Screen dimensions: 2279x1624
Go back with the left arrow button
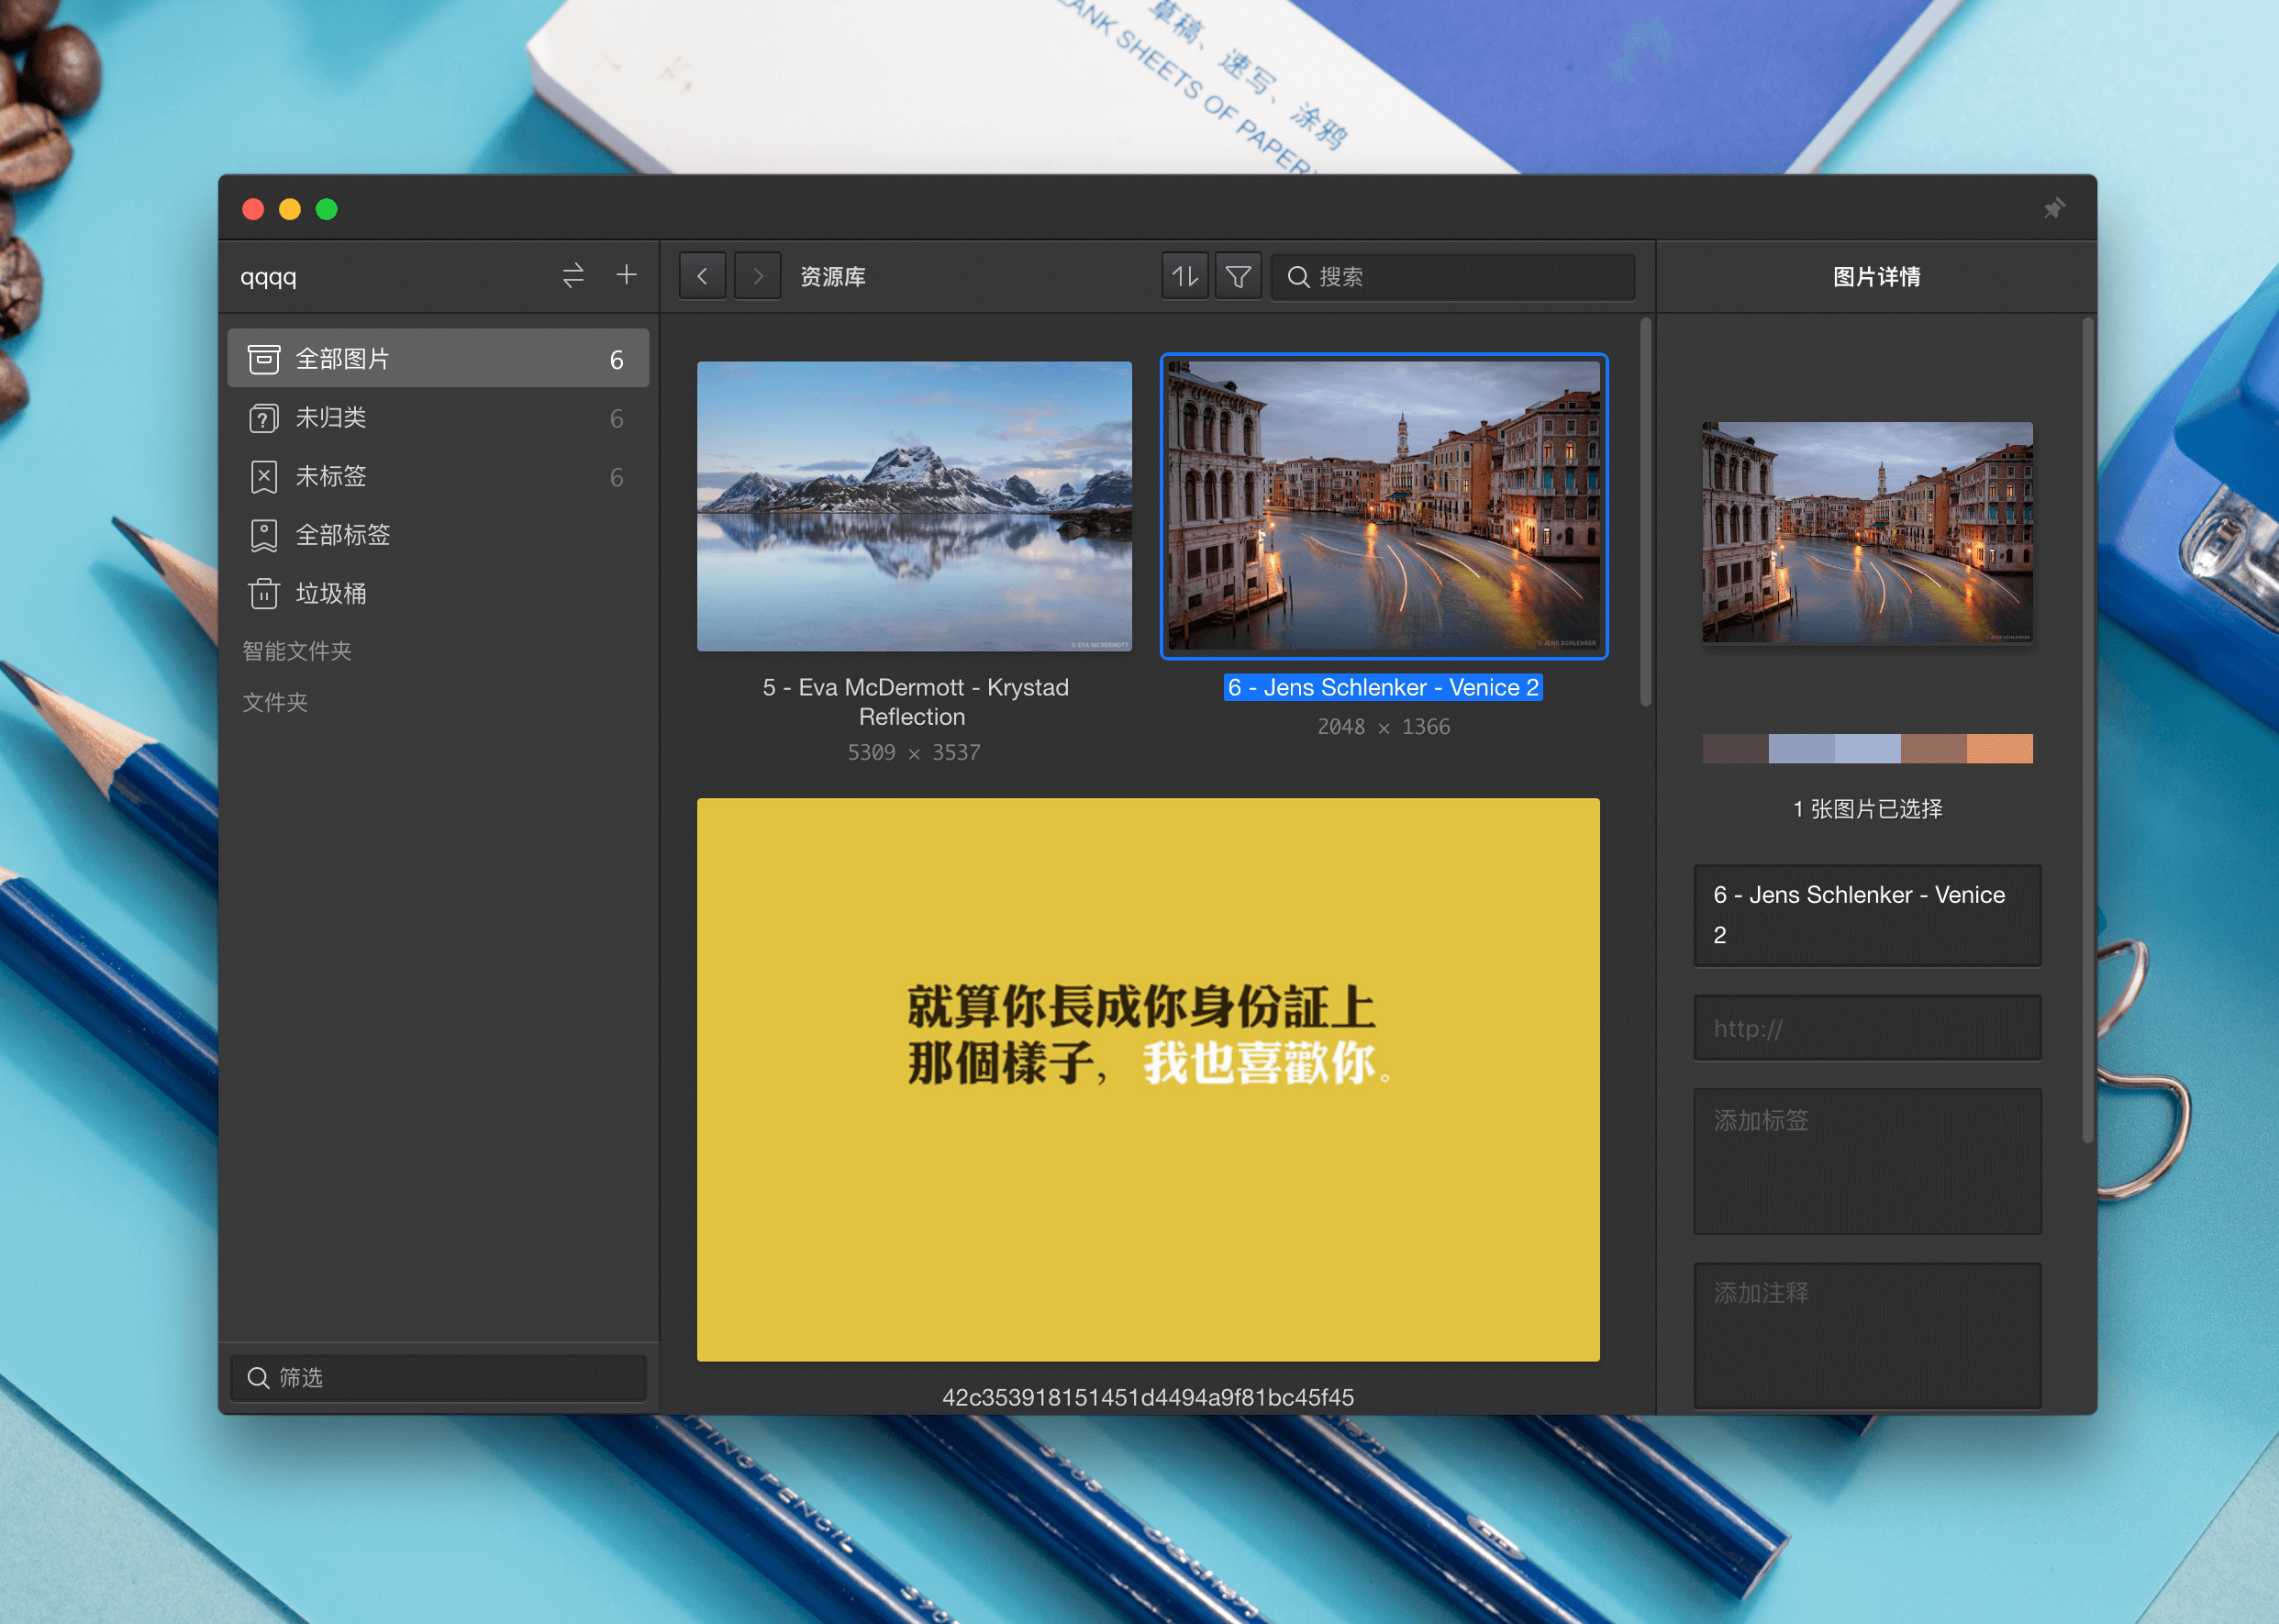(x=702, y=276)
